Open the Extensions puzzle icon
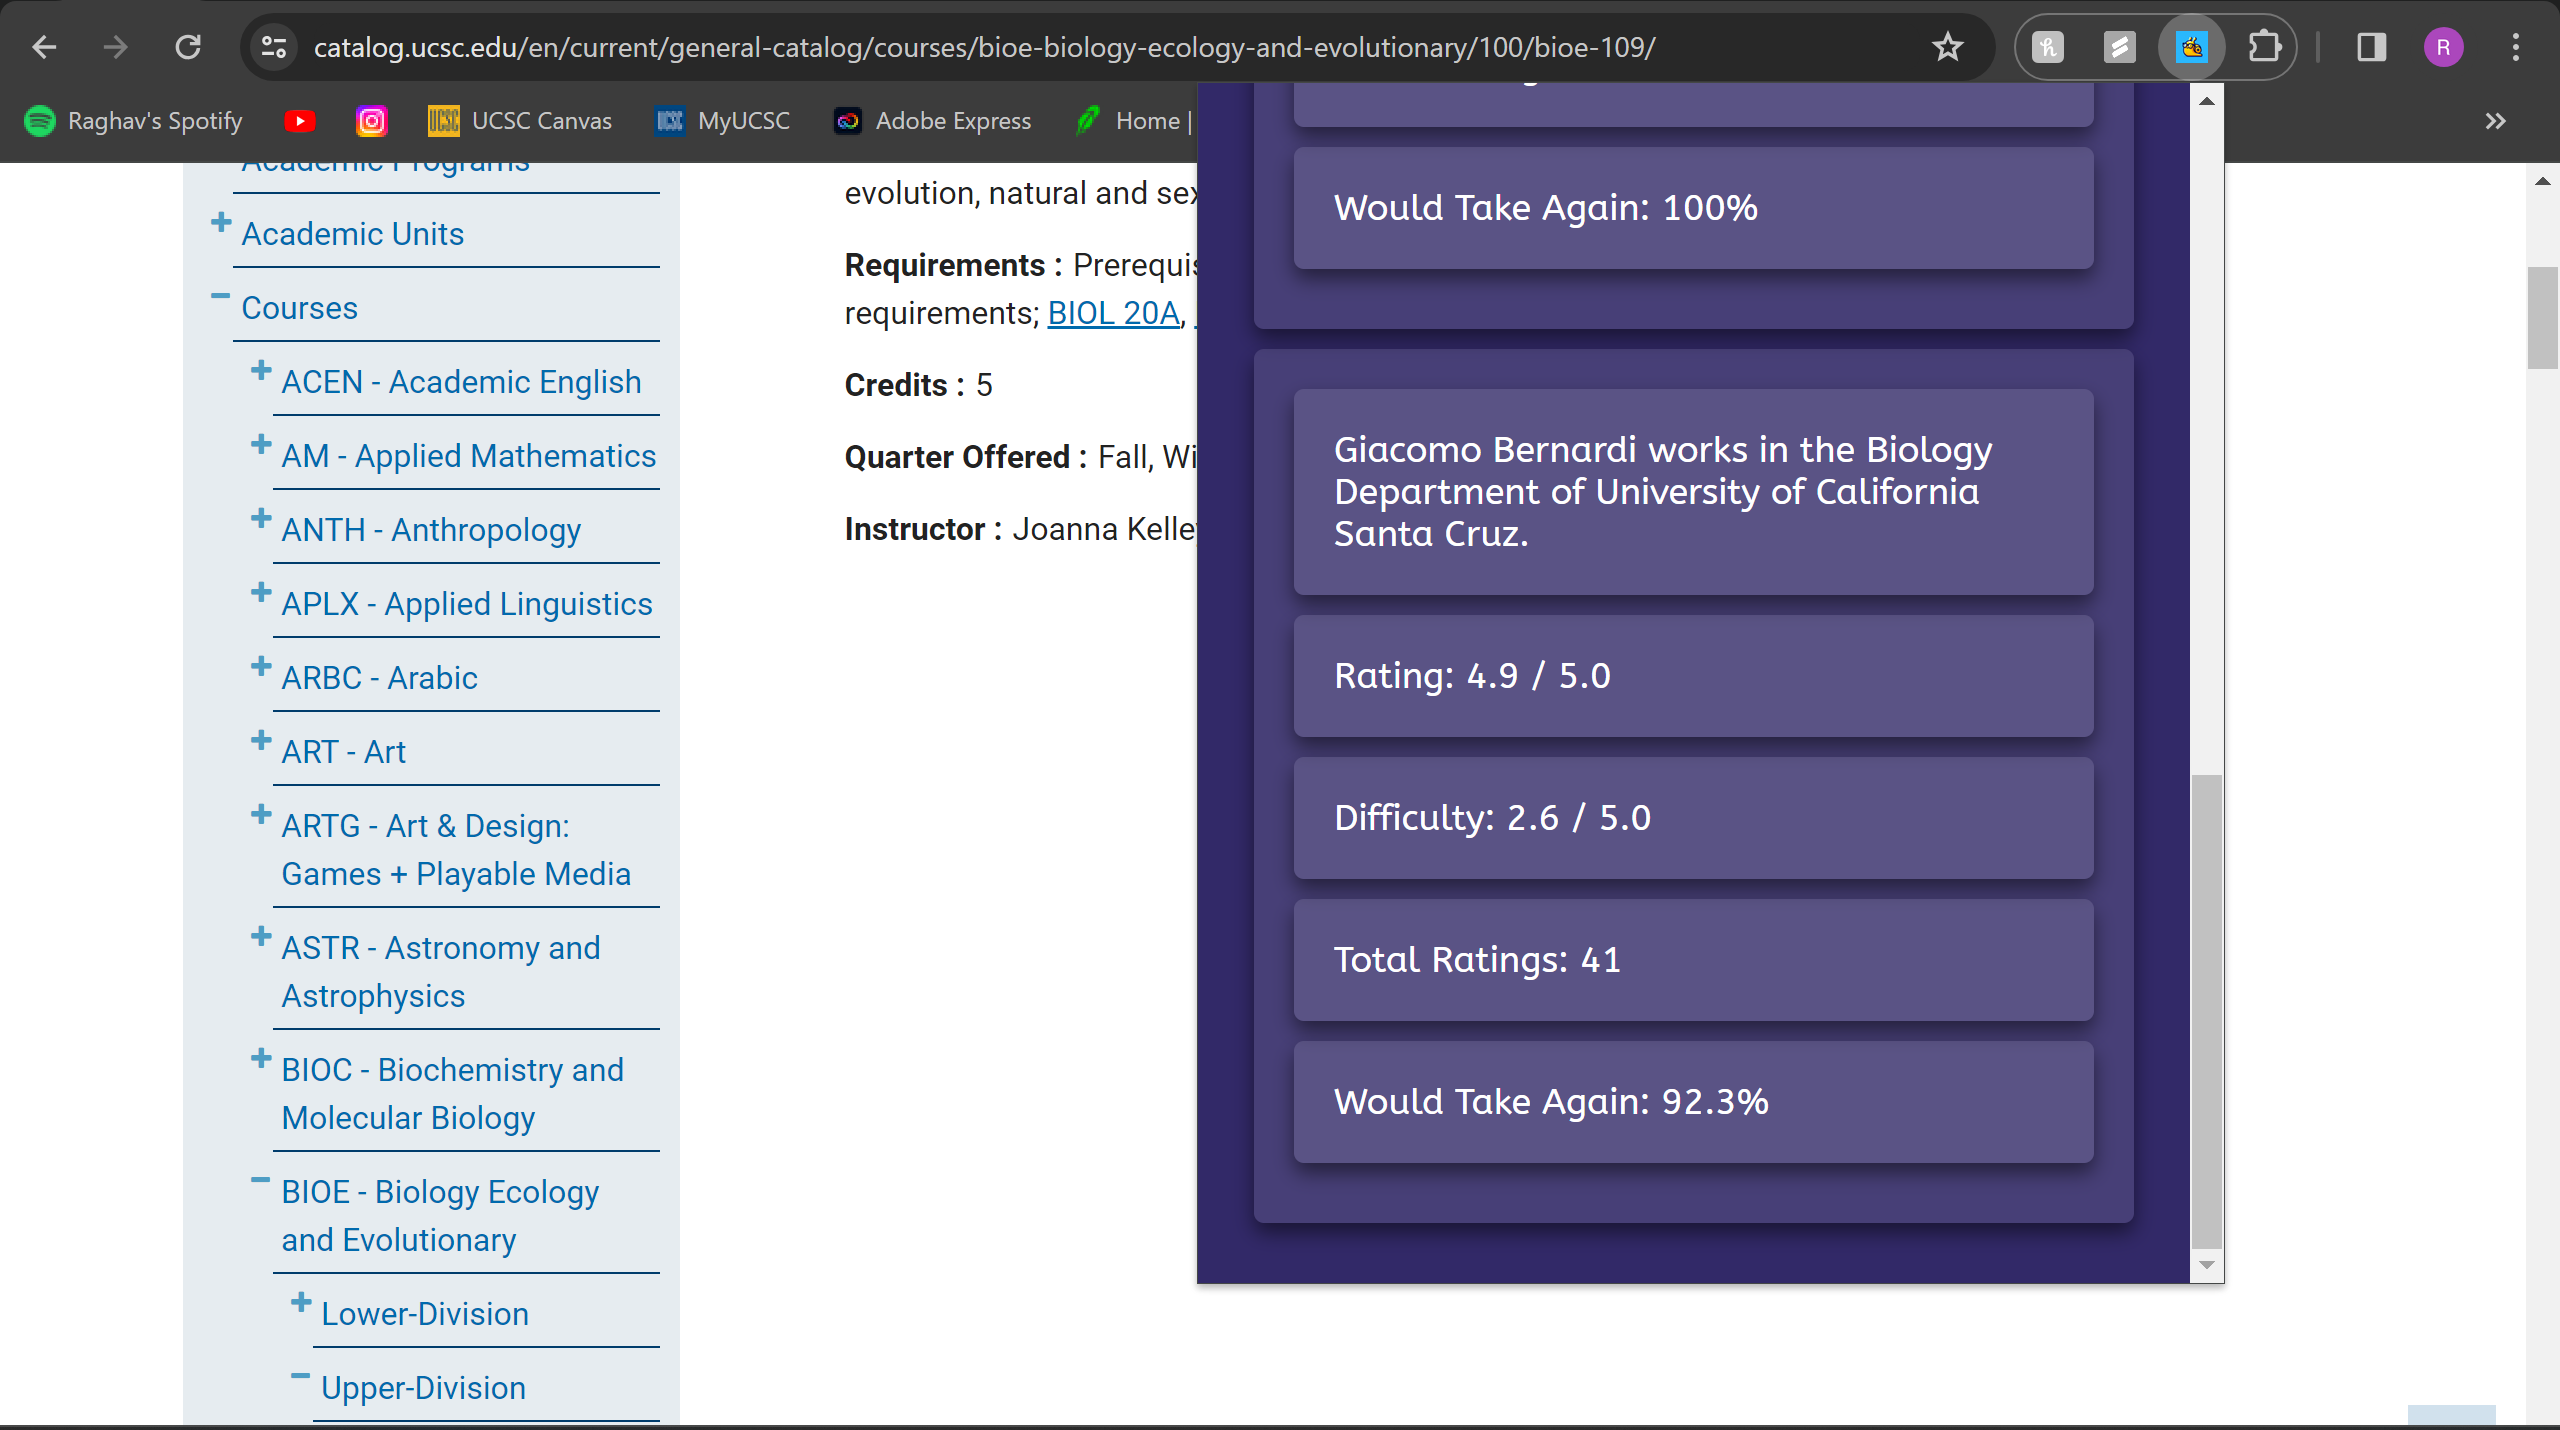This screenshot has height=1430, width=2560. pos(2264,47)
